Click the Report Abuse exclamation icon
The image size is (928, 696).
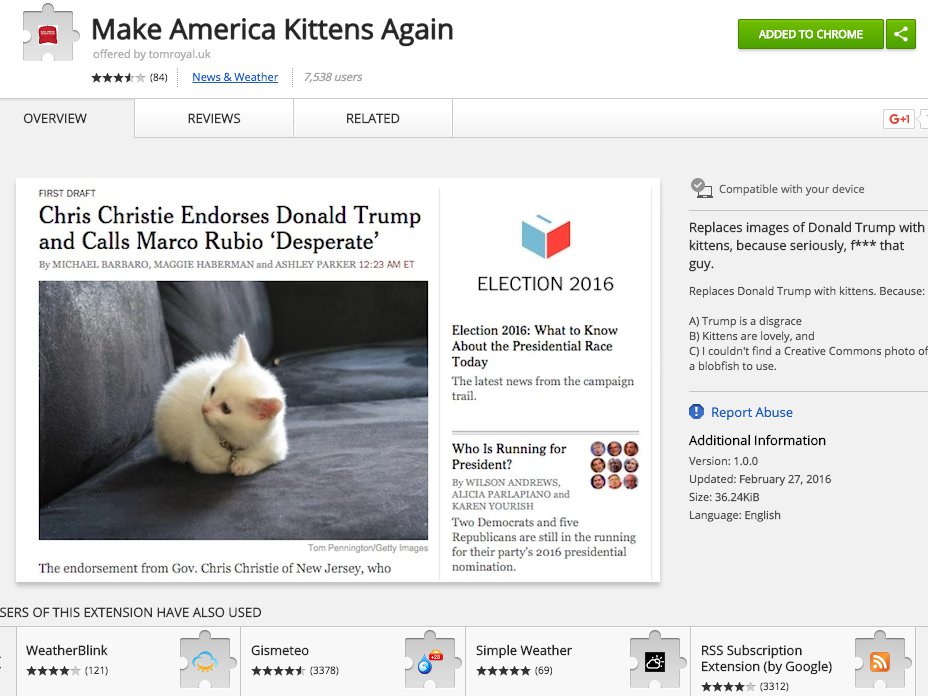[x=697, y=412]
